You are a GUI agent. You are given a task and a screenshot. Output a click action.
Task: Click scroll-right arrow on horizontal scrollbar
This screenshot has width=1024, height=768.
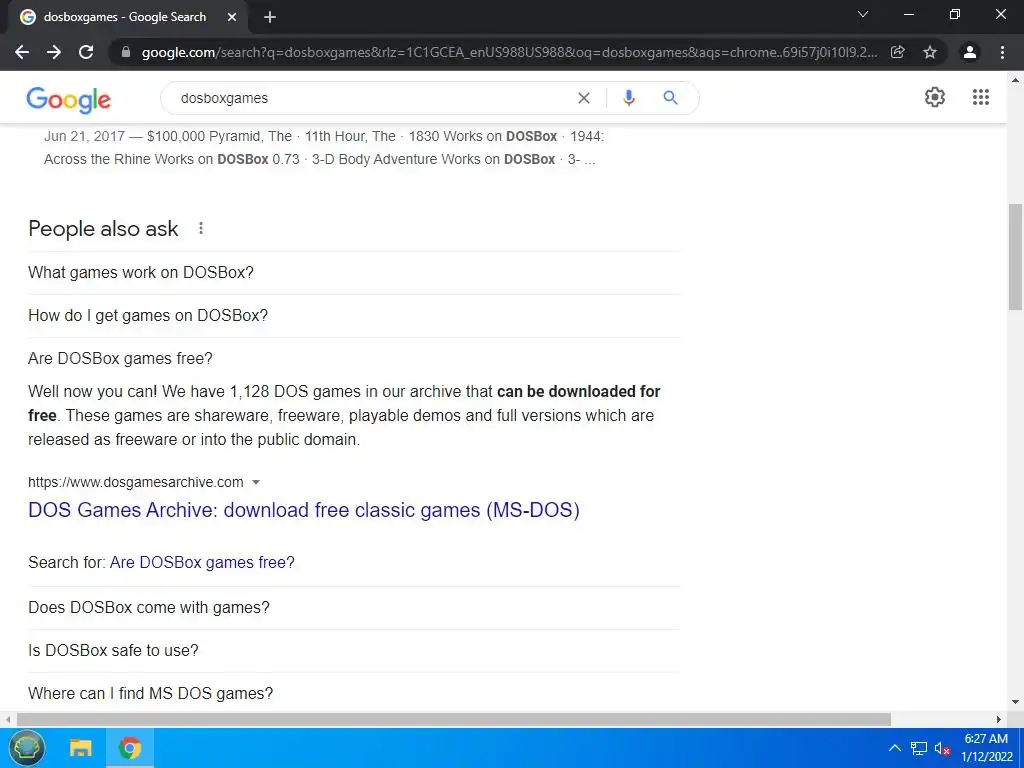(x=999, y=719)
